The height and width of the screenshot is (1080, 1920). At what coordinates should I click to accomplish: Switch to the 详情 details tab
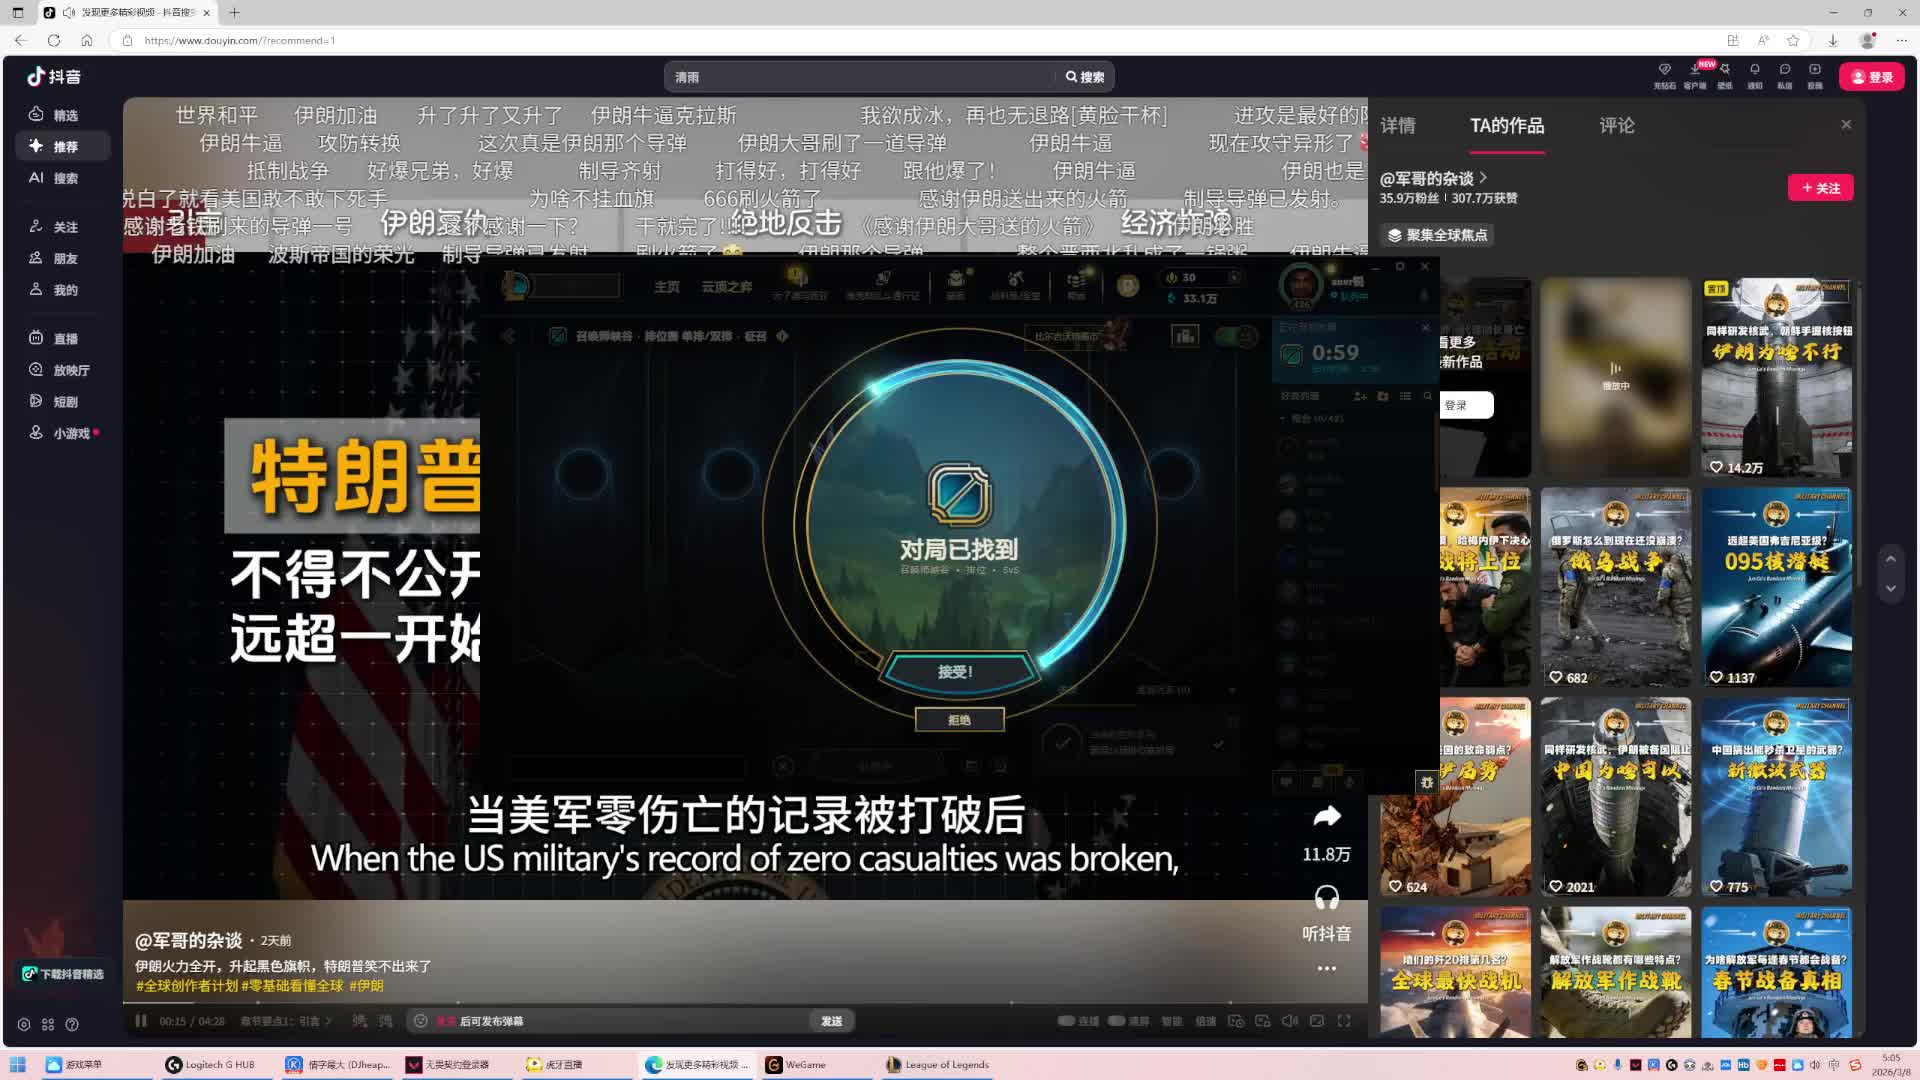coord(1397,126)
